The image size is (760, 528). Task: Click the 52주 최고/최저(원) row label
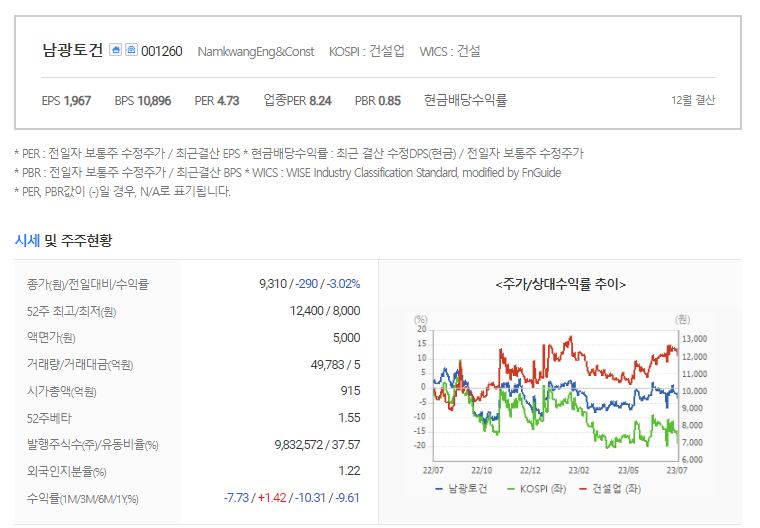point(71,311)
